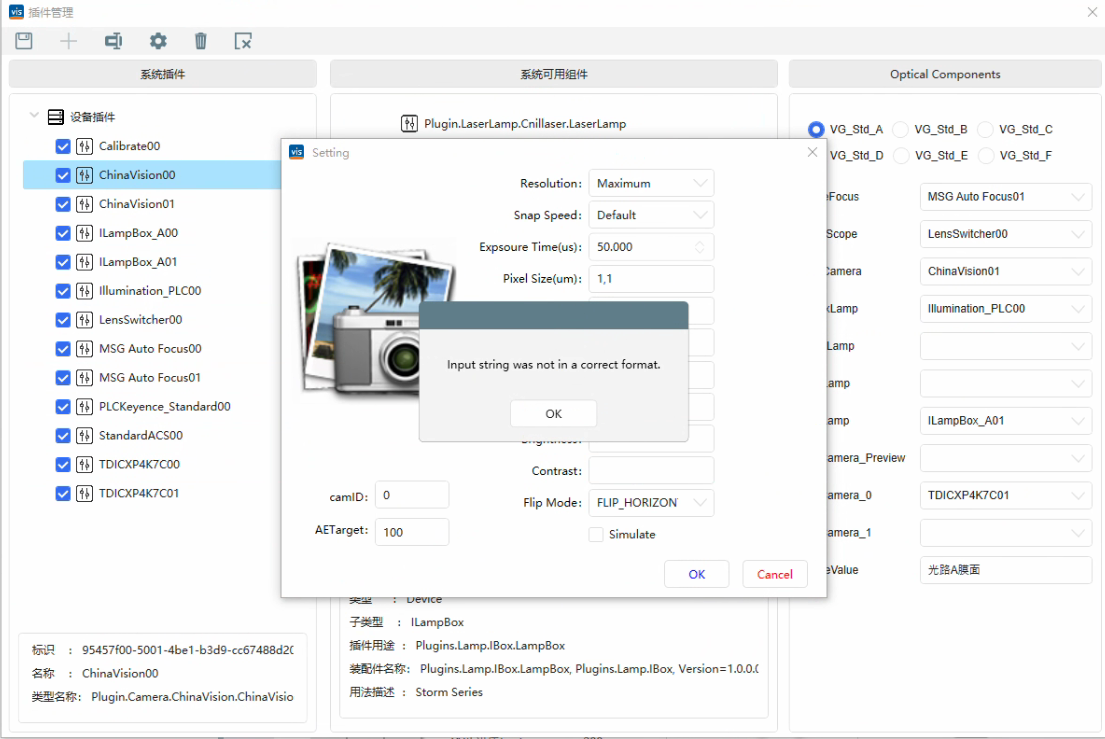This screenshot has height=739, width=1105.
Task: Click the rename device icon in toolbar
Action: [113, 41]
